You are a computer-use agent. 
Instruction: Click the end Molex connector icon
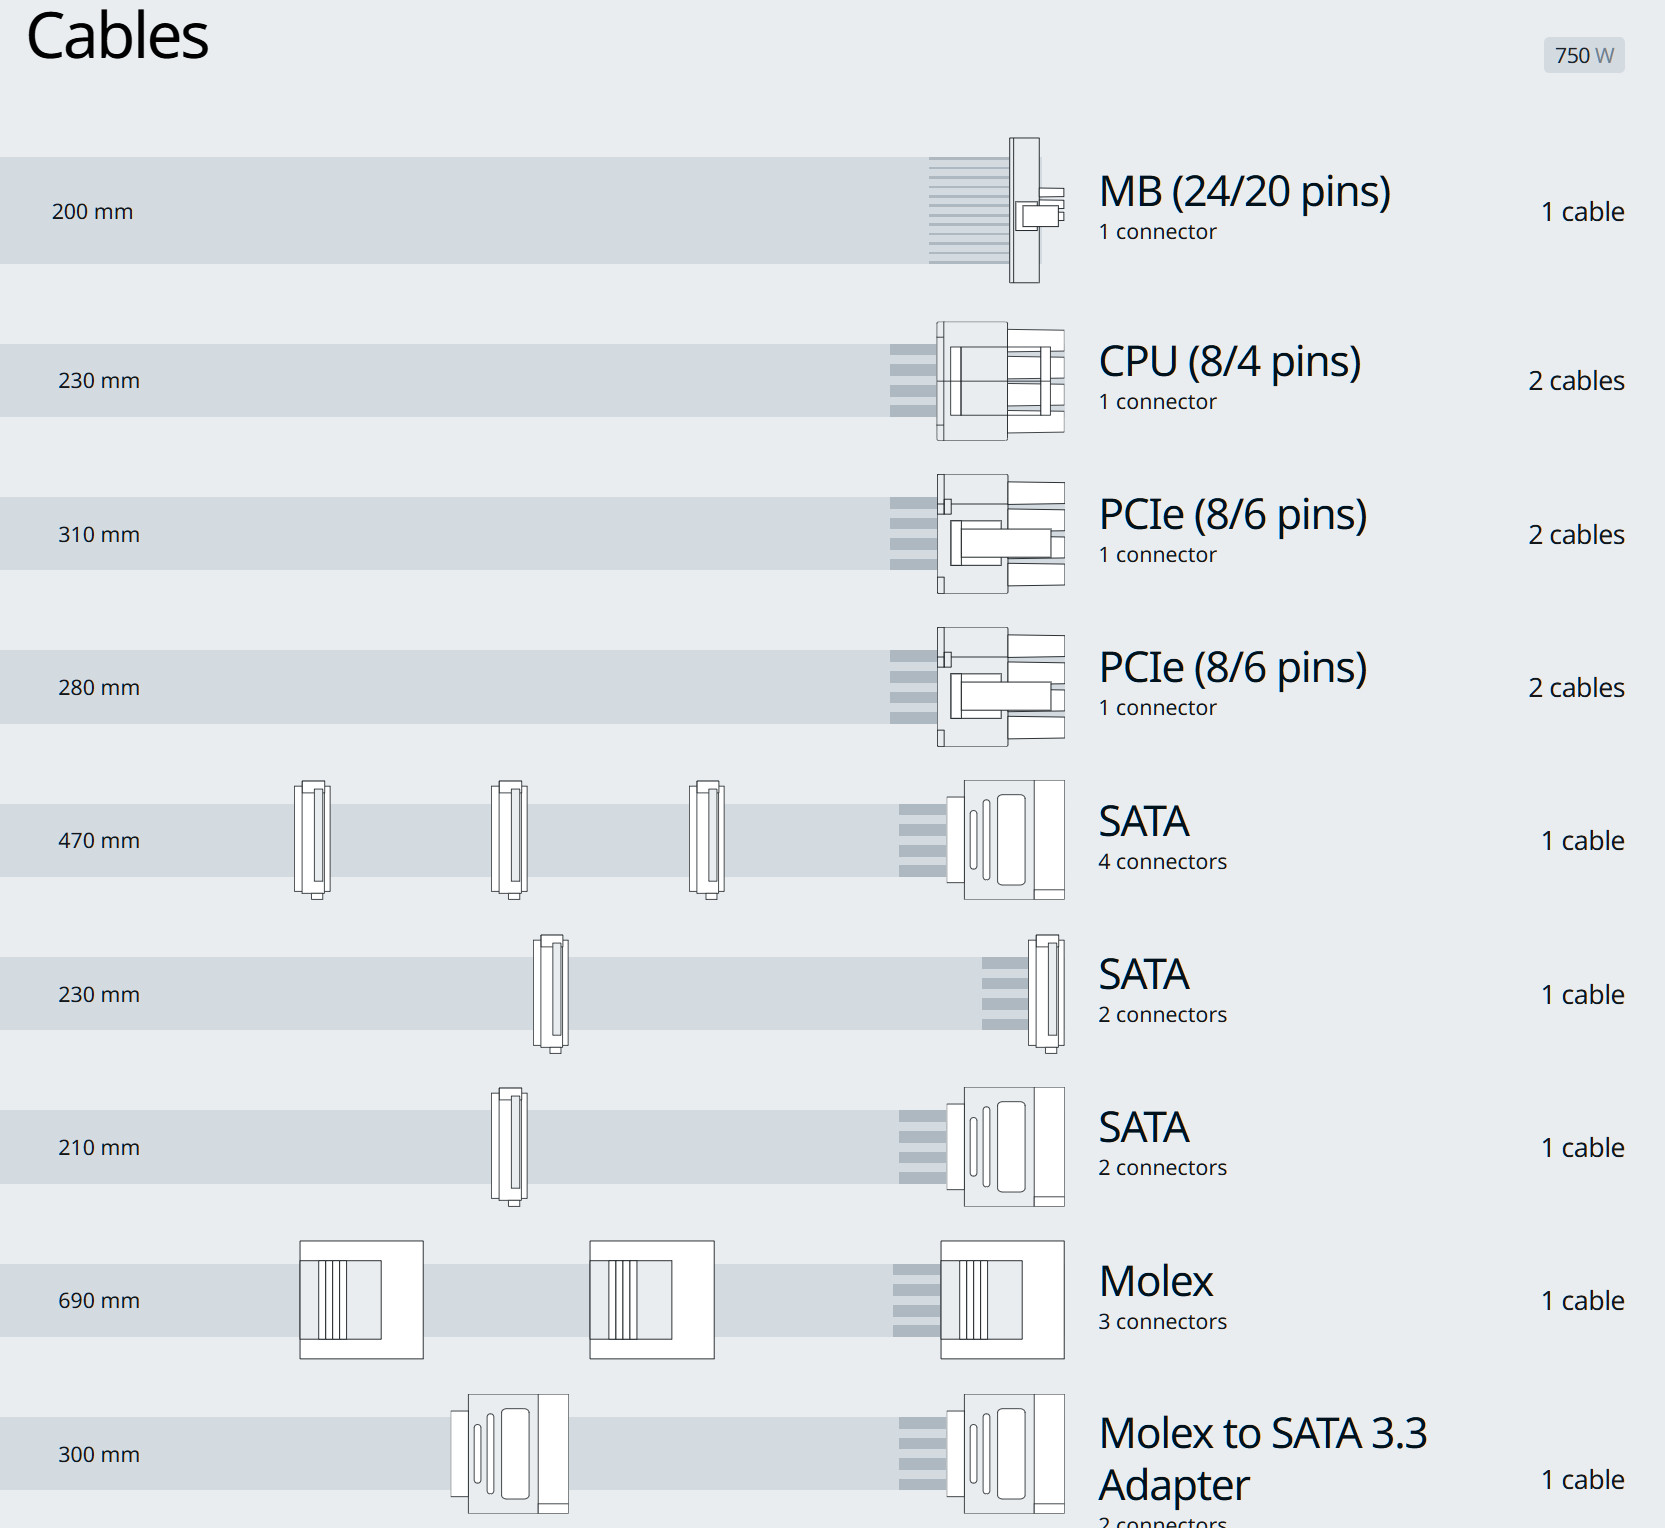(x=1002, y=1300)
